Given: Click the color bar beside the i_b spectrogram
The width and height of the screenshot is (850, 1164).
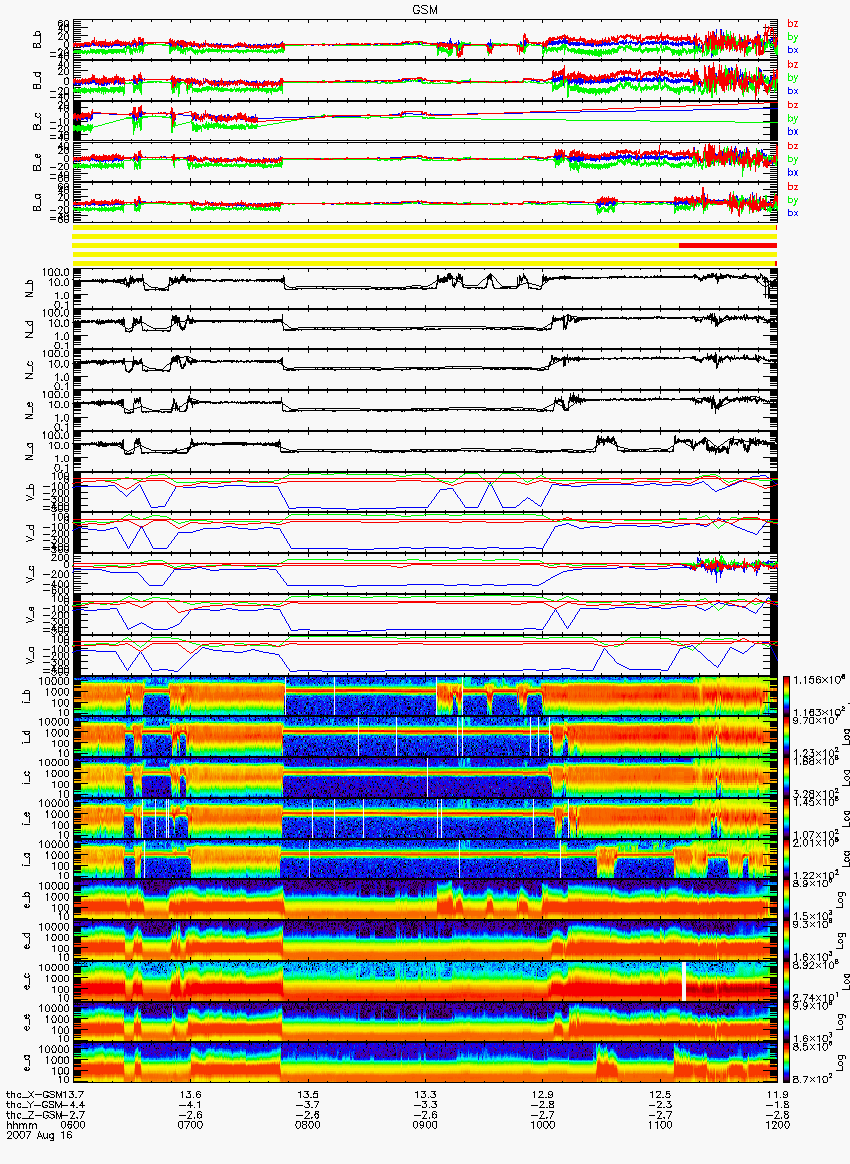Looking at the screenshot, I should pos(785,696).
